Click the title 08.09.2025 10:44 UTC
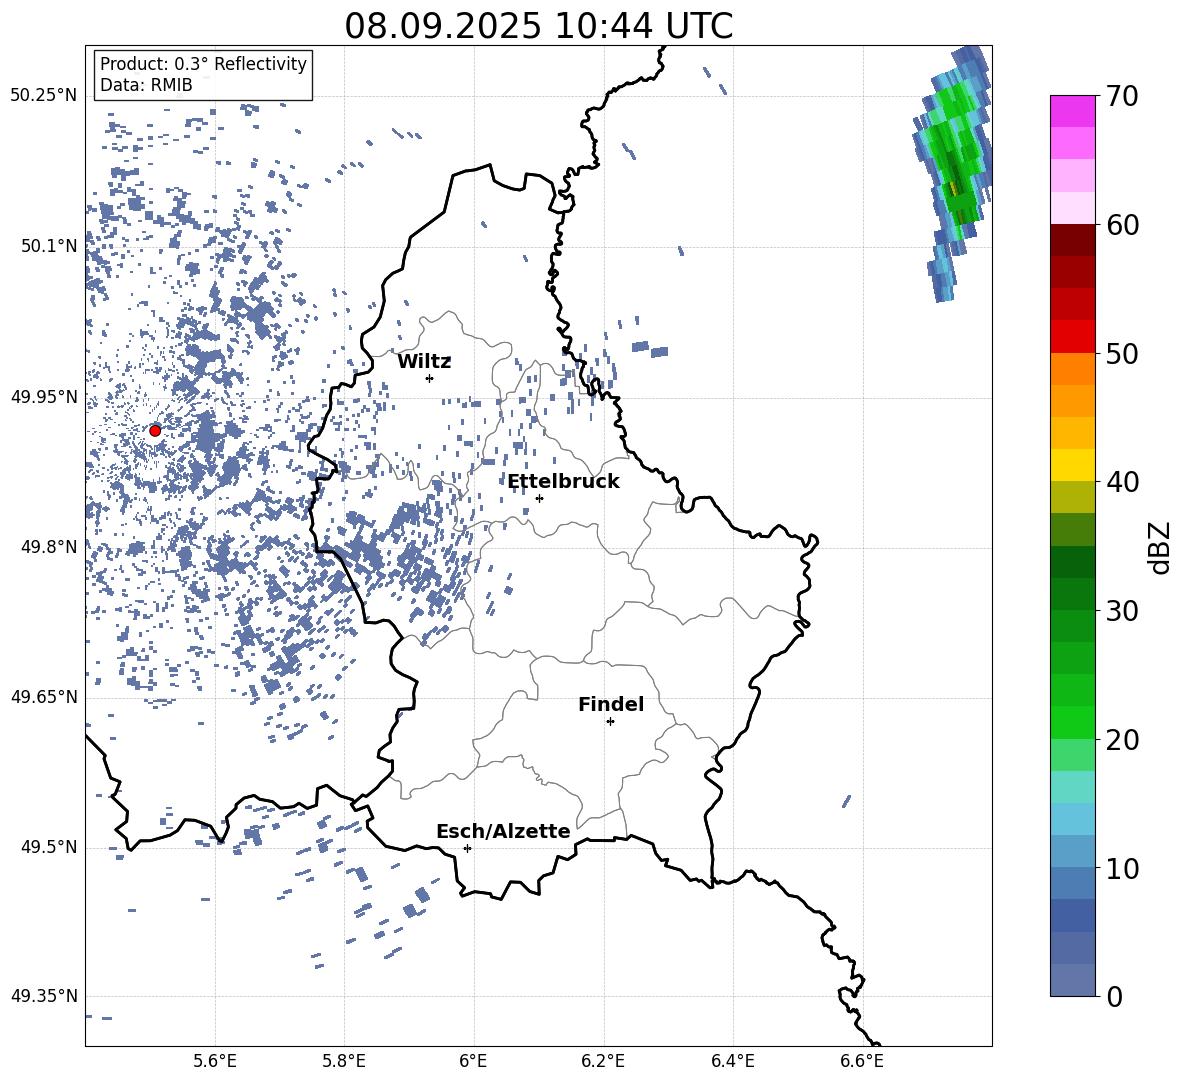The image size is (1184, 1081). (538, 26)
